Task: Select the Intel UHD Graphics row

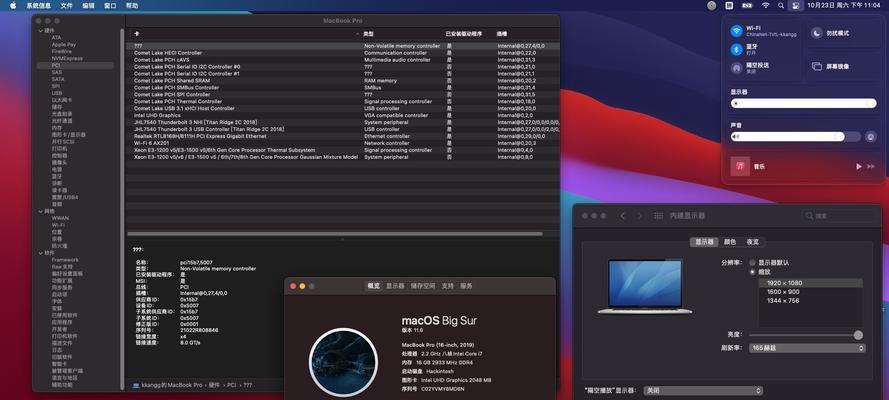Action: (x=343, y=115)
